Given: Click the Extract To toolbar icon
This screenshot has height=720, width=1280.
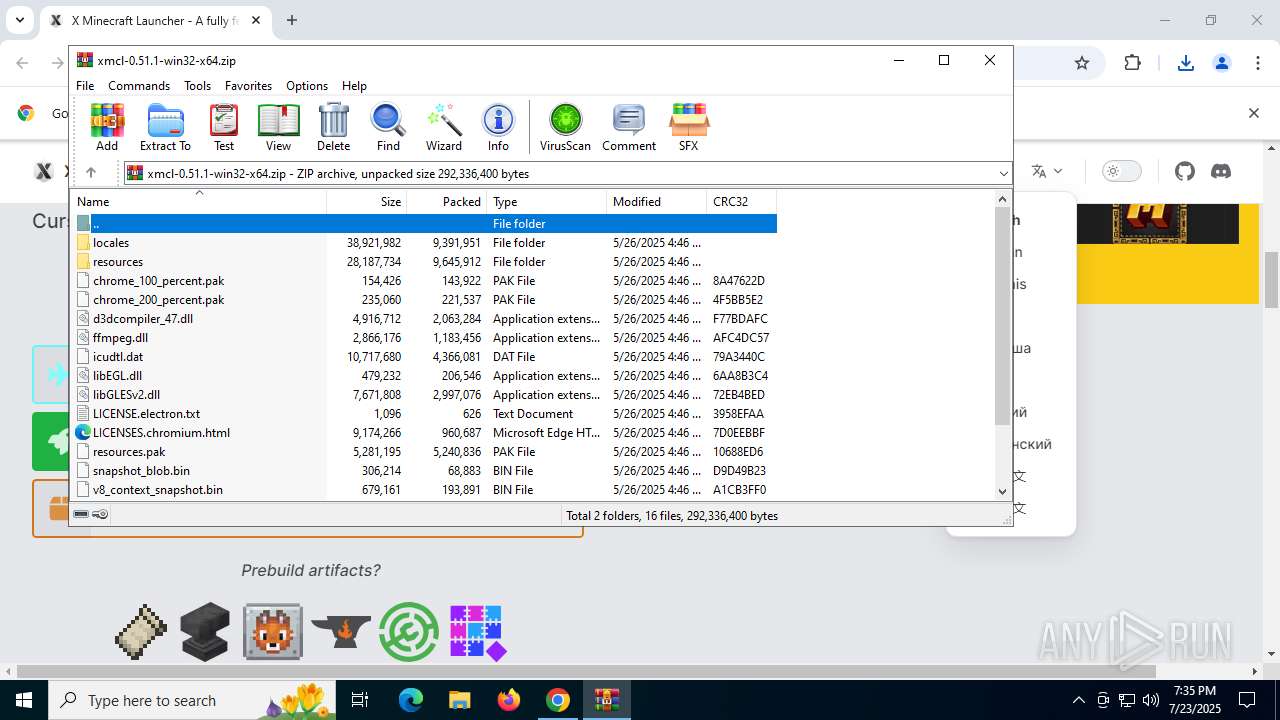Looking at the screenshot, I should (x=165, y=127).
